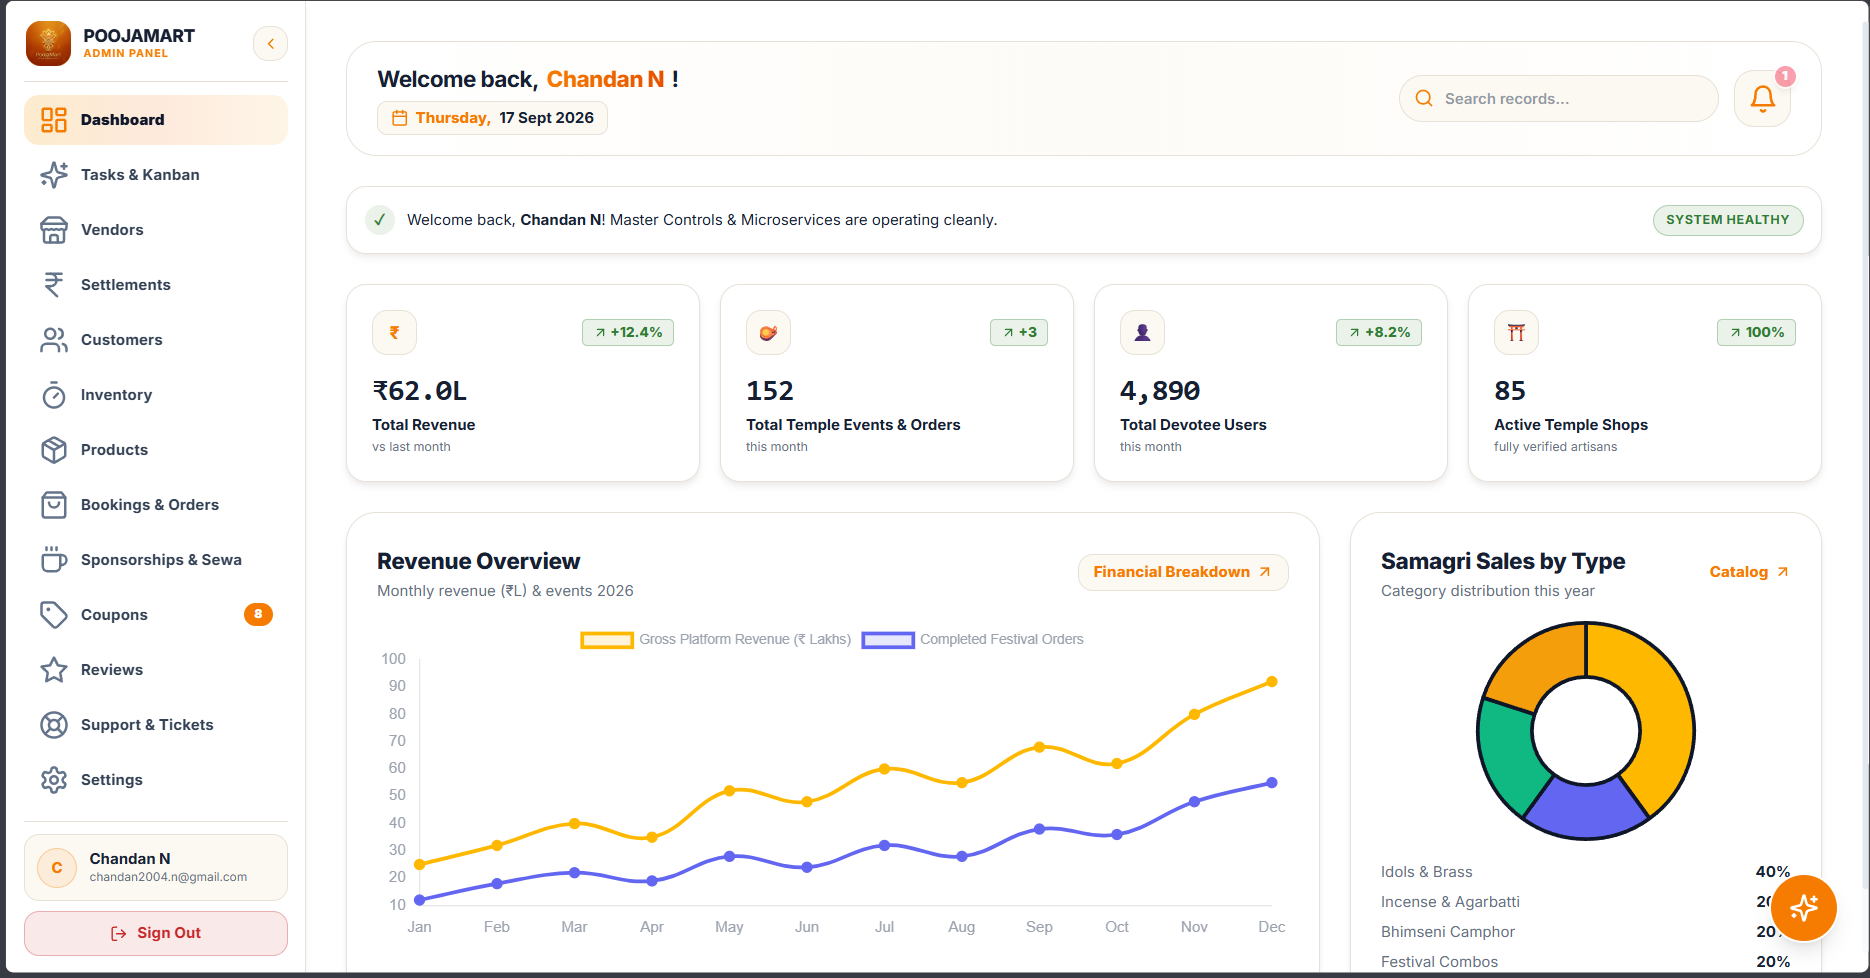Click the Chandan N profile card

click(x=156, y=867)
